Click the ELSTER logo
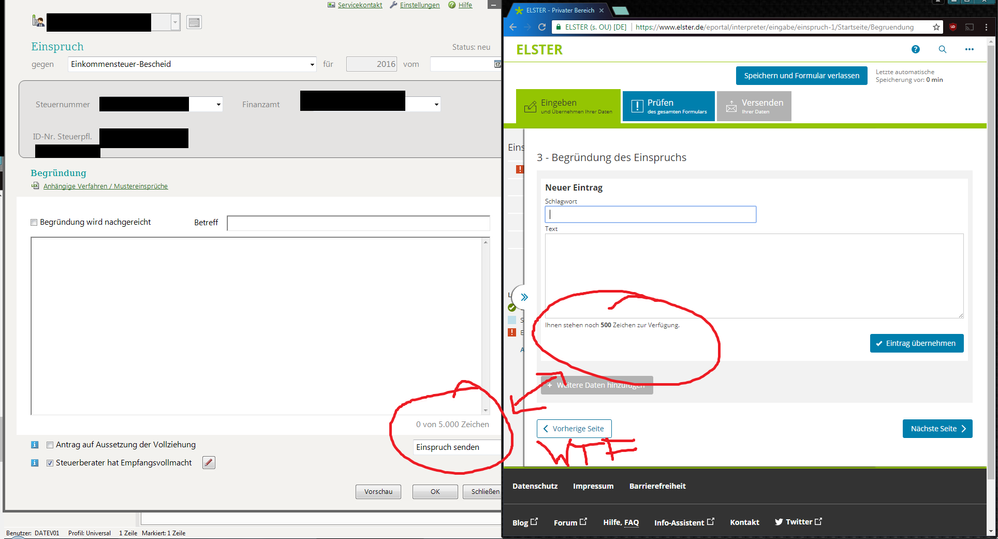This screenshot has height=539, width=998. [539, 50]
